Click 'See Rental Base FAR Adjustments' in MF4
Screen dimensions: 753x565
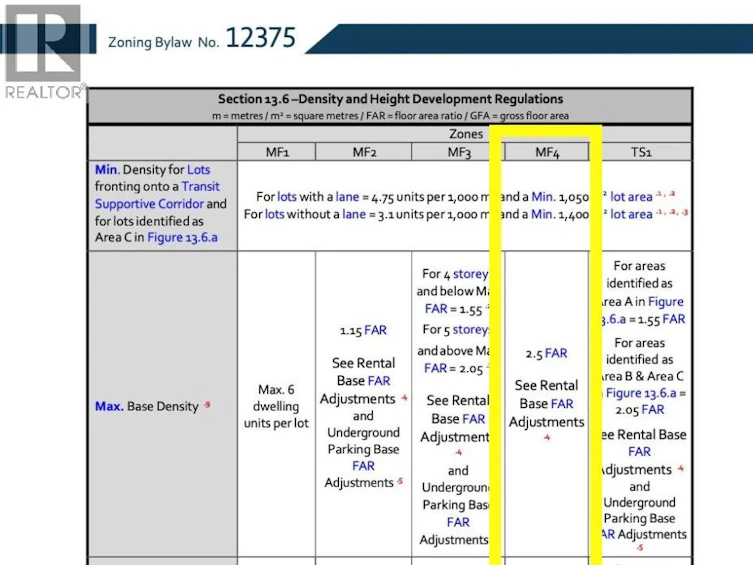click(x=547, y=404)
